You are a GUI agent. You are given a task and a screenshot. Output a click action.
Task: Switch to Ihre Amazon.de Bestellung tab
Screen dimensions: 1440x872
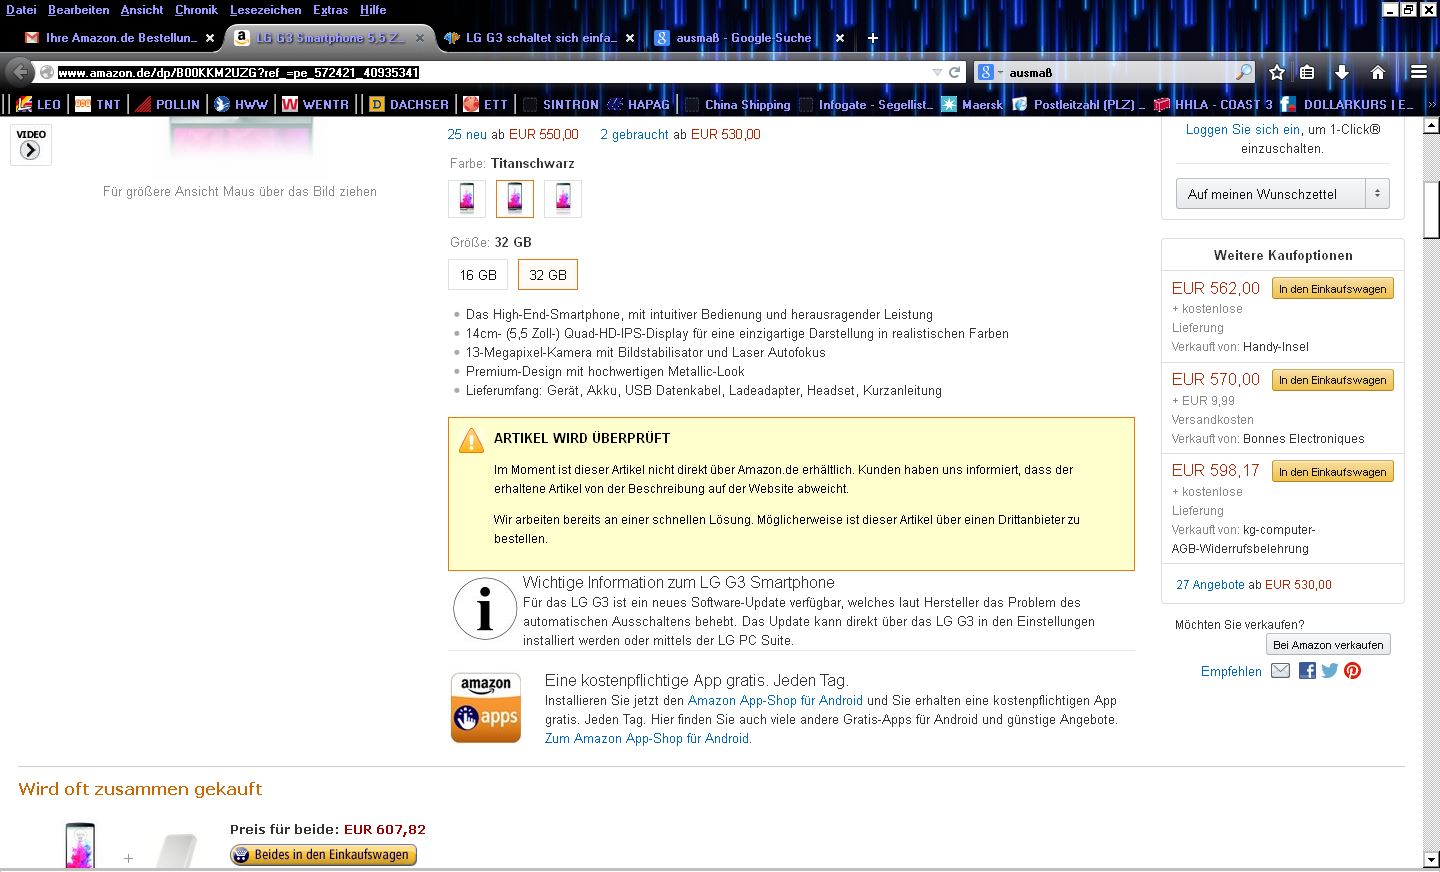coord(120,38)
